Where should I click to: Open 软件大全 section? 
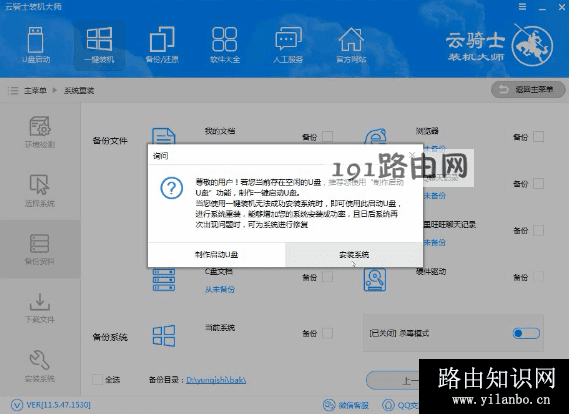[225, 44]
